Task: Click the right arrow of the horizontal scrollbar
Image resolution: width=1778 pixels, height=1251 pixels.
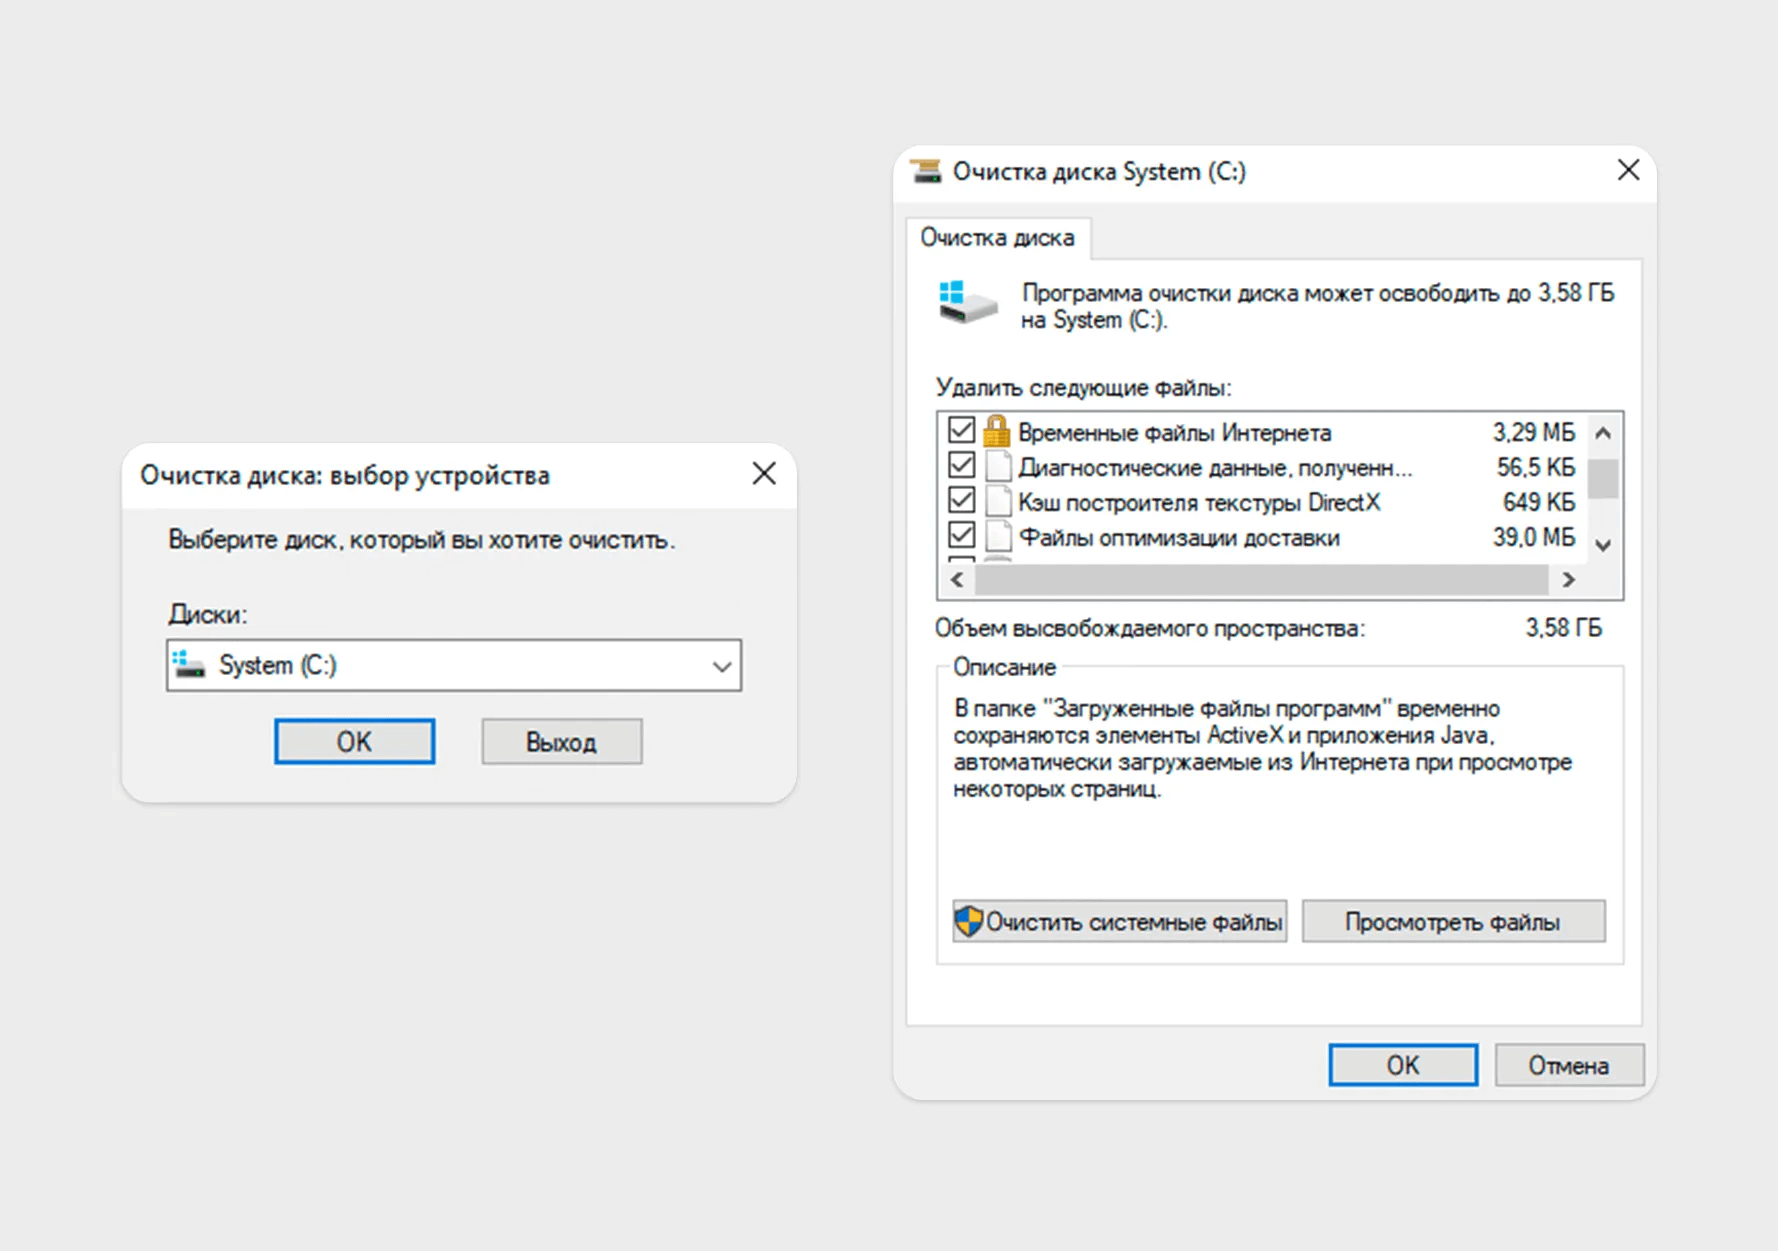Action: [x=1568, y=580]
